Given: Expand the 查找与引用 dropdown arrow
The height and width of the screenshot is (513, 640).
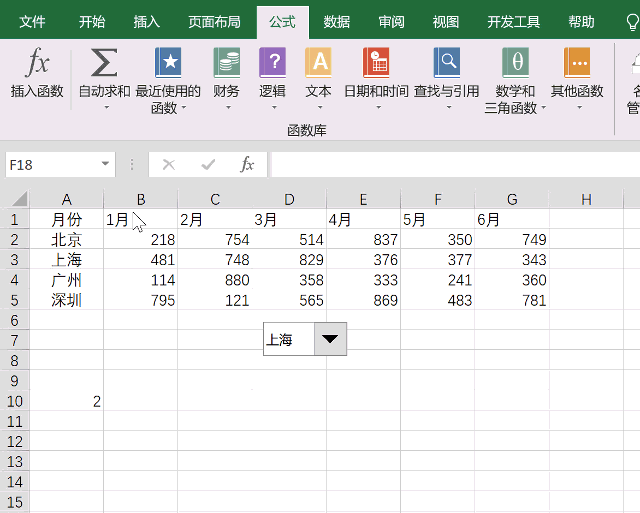Looking at the screenshot, I should tap(449, 107).
